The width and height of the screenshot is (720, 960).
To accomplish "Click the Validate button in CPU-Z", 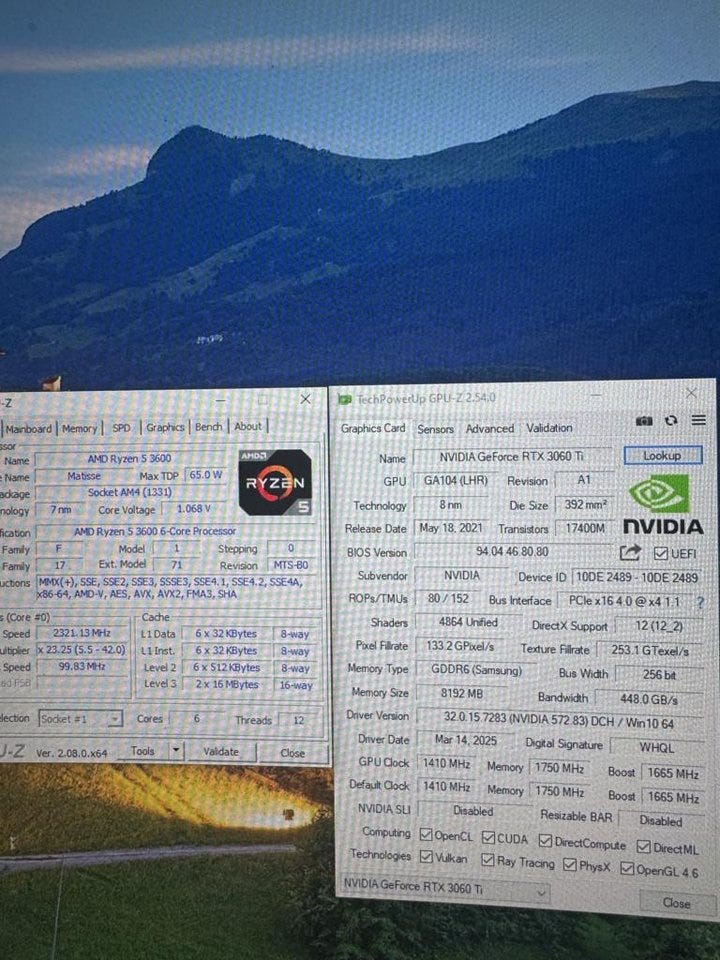I will tap(220, 751).
